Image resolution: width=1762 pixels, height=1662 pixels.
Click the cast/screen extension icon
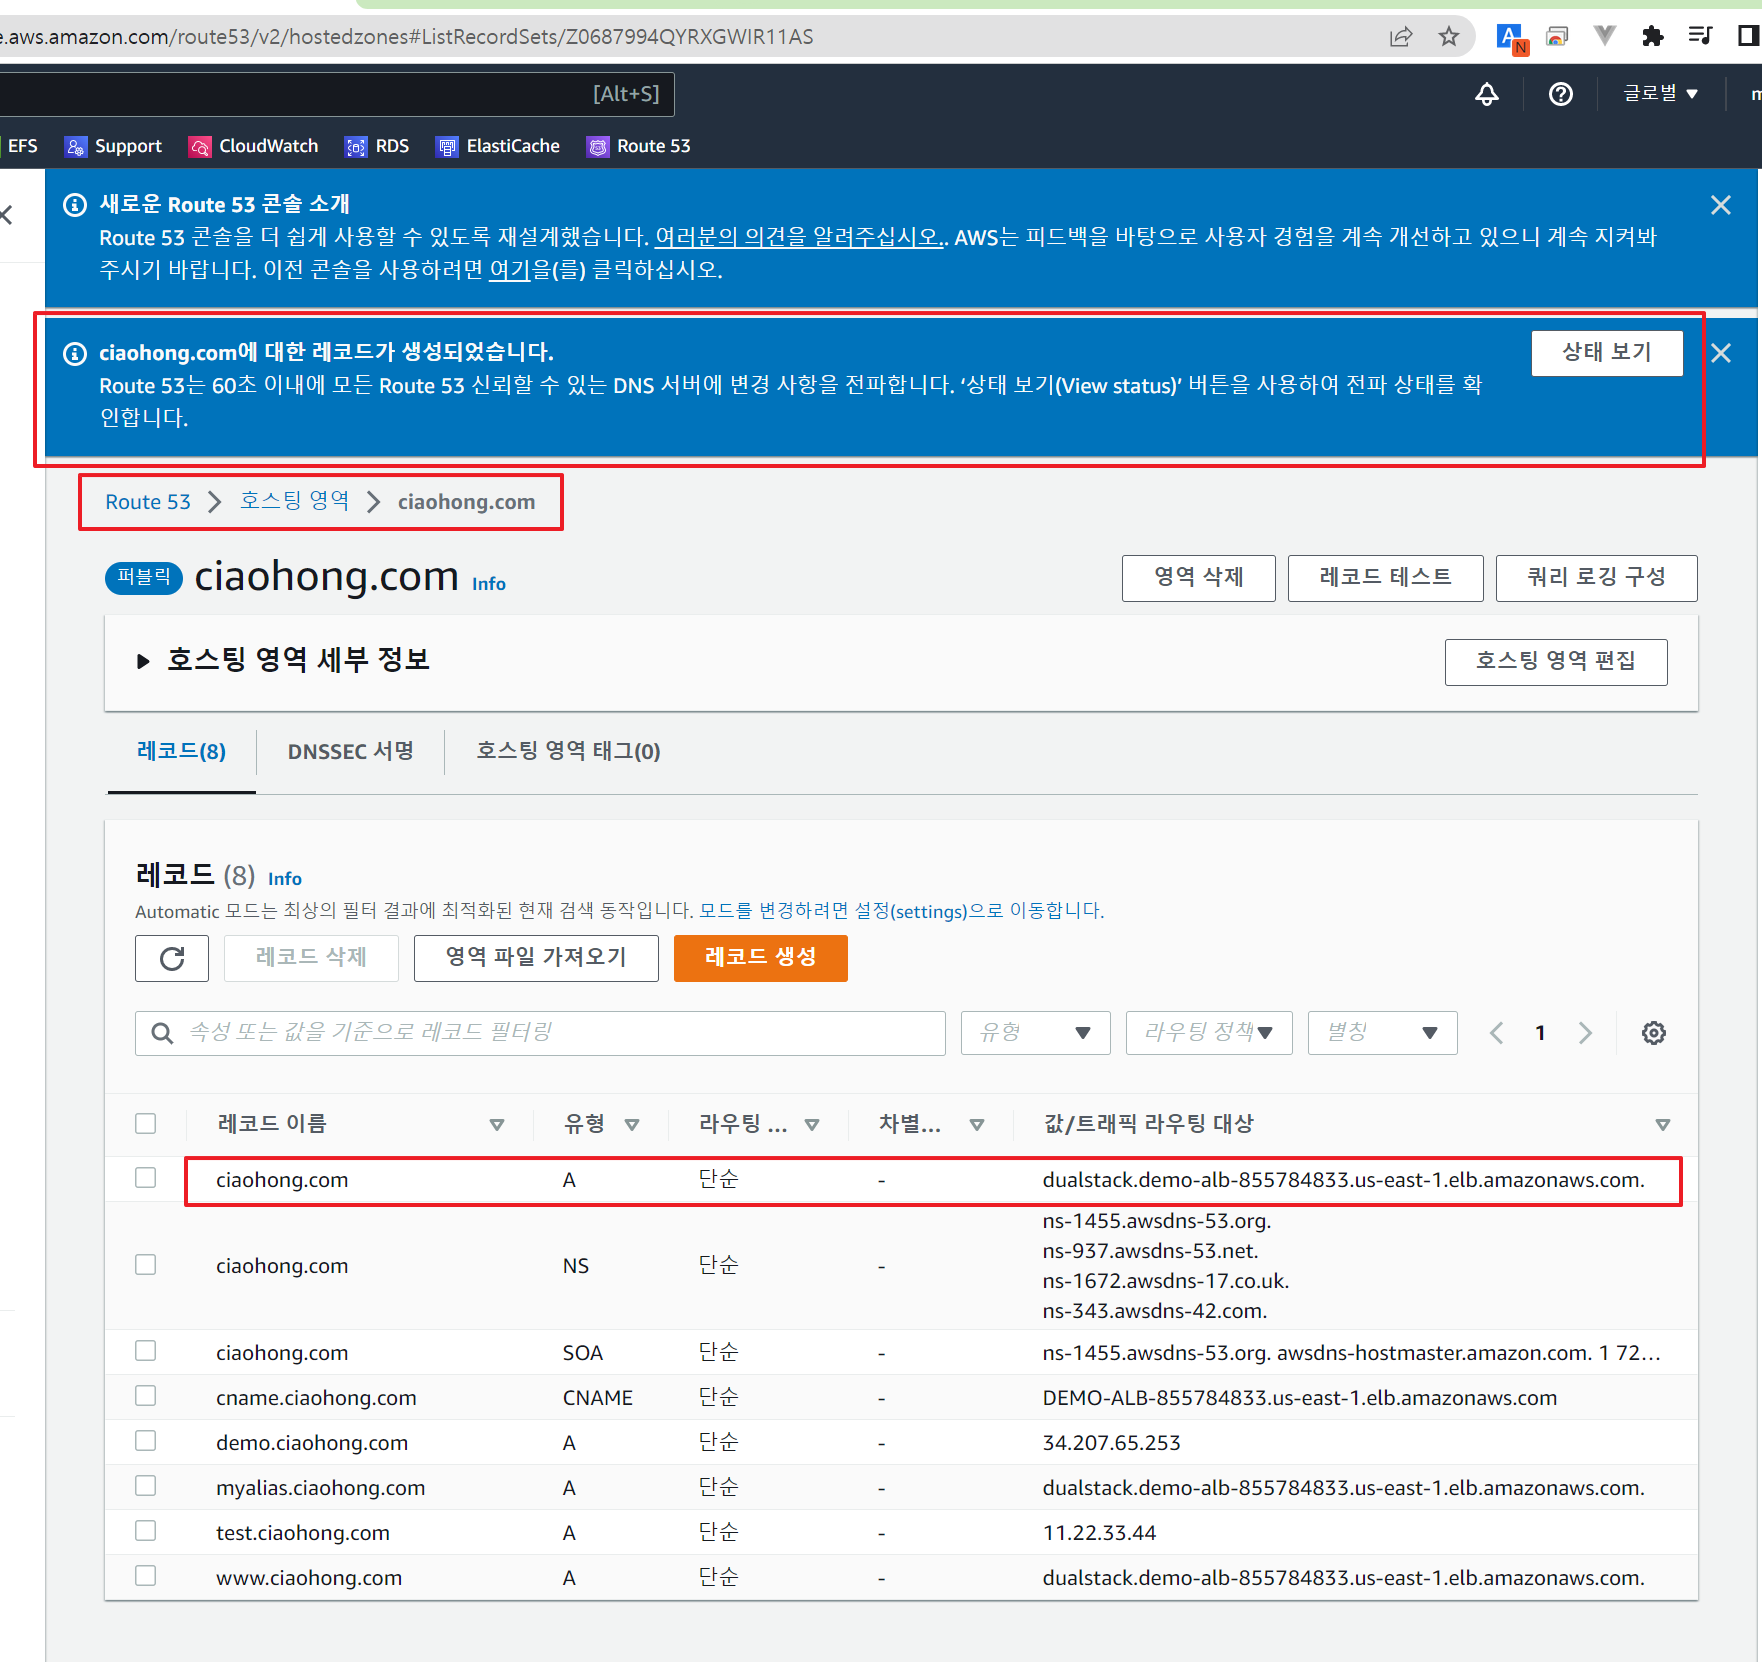pos(1557,37)
